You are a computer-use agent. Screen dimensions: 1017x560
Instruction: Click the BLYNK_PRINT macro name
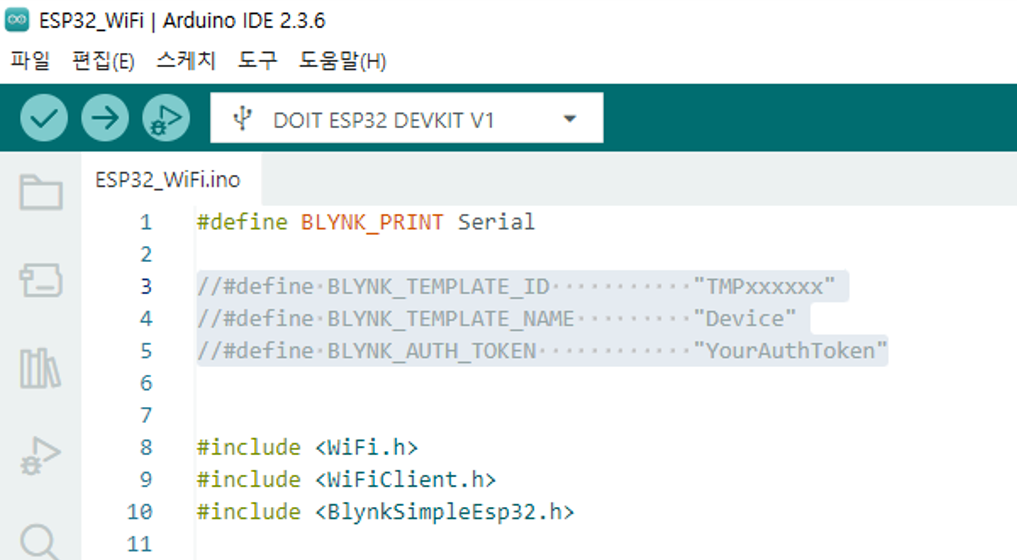tap(372, 223)
